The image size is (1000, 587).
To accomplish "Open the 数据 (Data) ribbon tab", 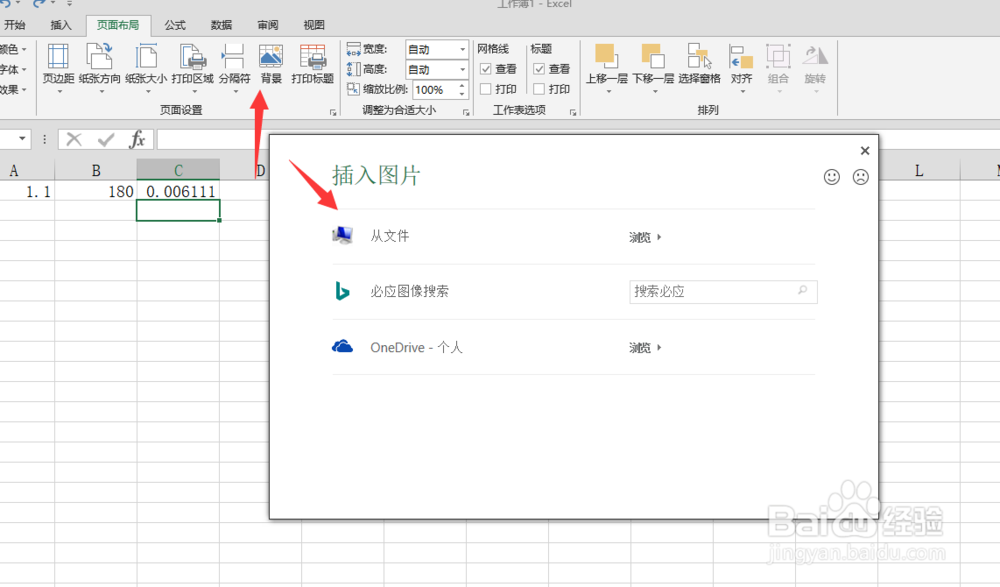I will (220, 25).
